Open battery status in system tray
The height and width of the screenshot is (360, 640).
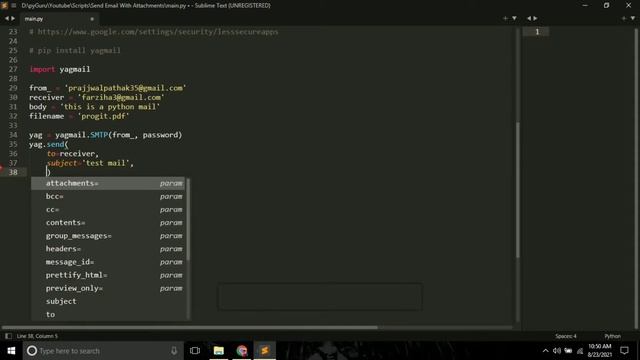coord(568,351)
